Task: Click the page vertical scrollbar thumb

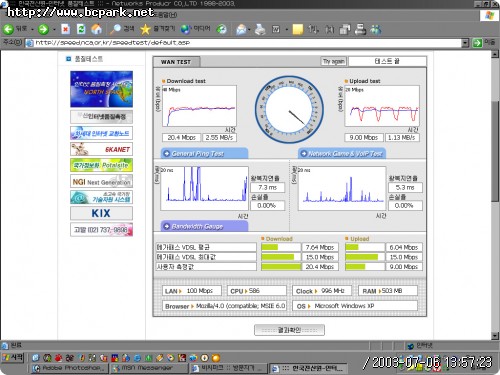Action: tap(495, 150)
